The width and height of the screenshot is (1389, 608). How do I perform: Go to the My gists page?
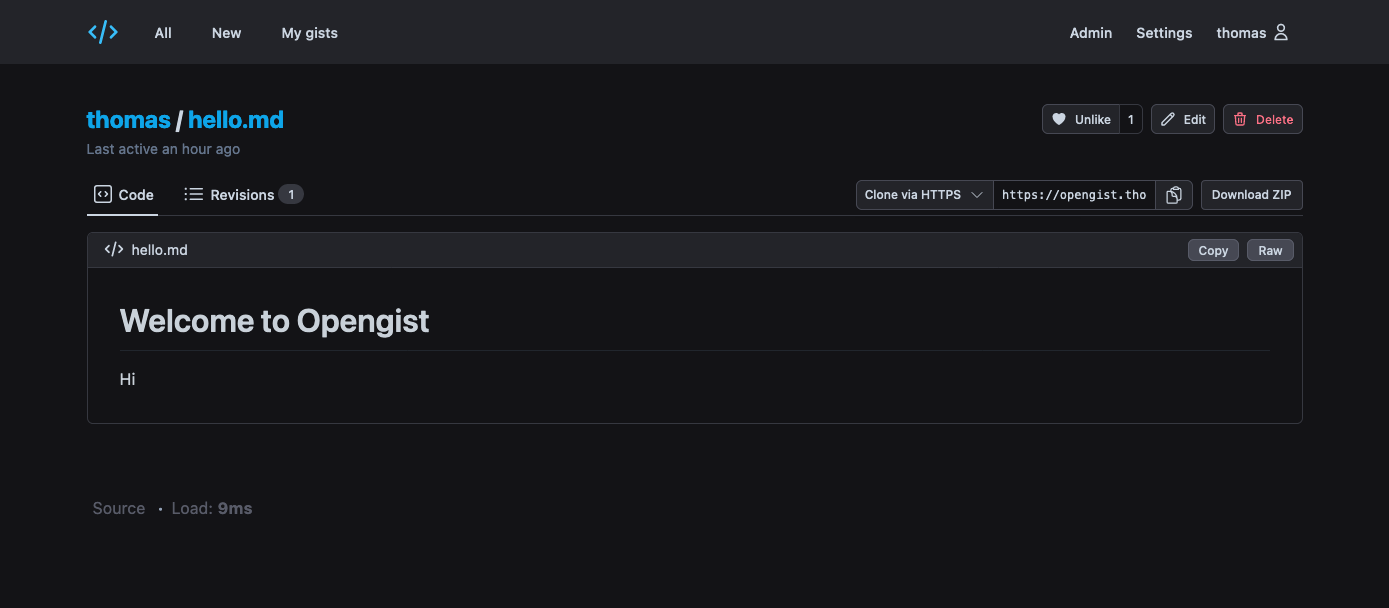click(x=310, y=33)
